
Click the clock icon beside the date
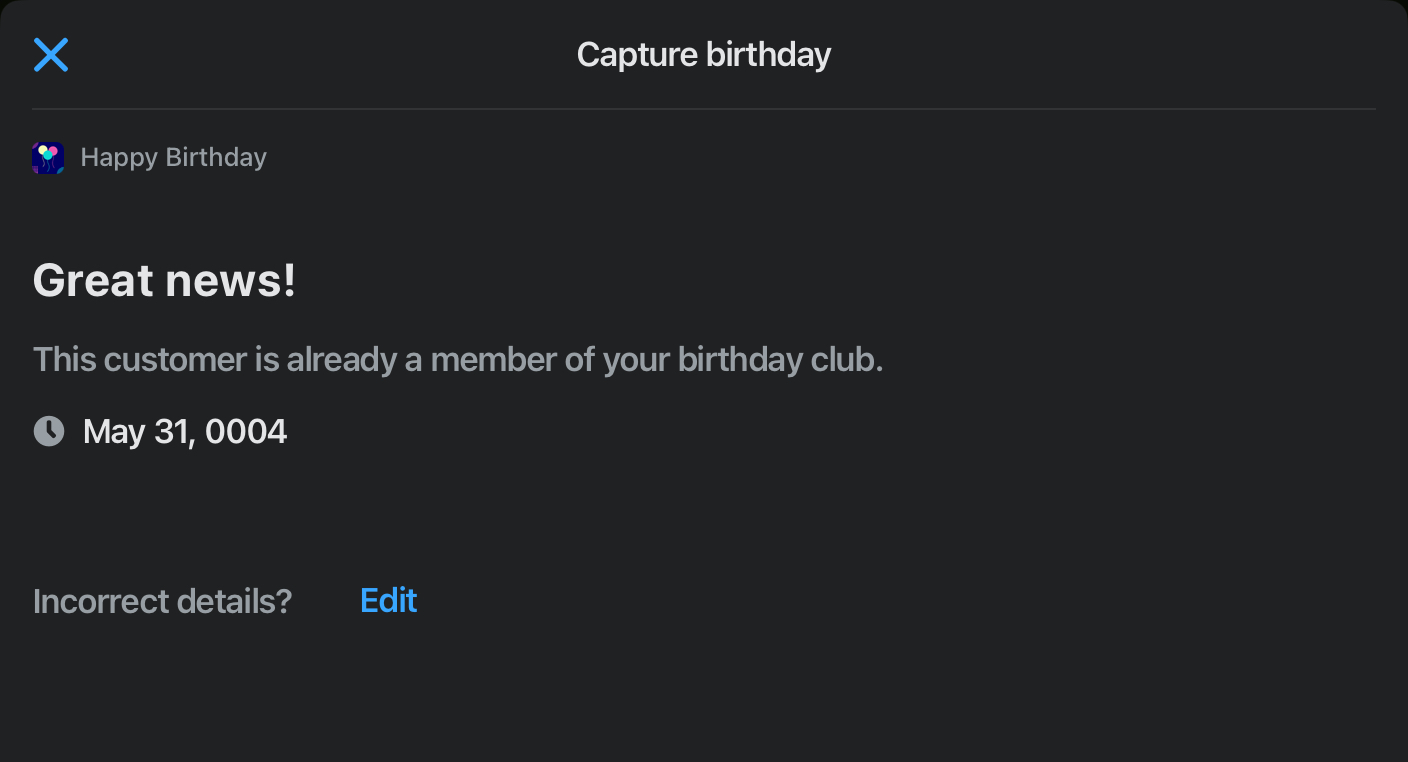(49, 431)
